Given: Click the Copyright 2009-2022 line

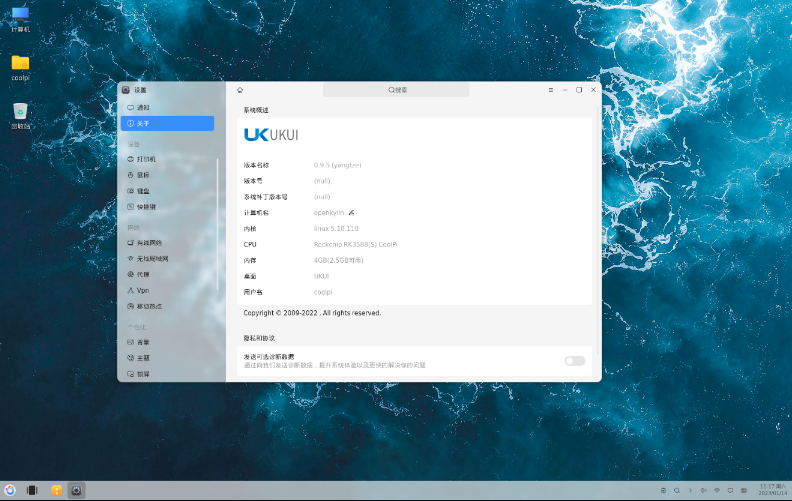Looking at the screenshot, I should (312, 313).
